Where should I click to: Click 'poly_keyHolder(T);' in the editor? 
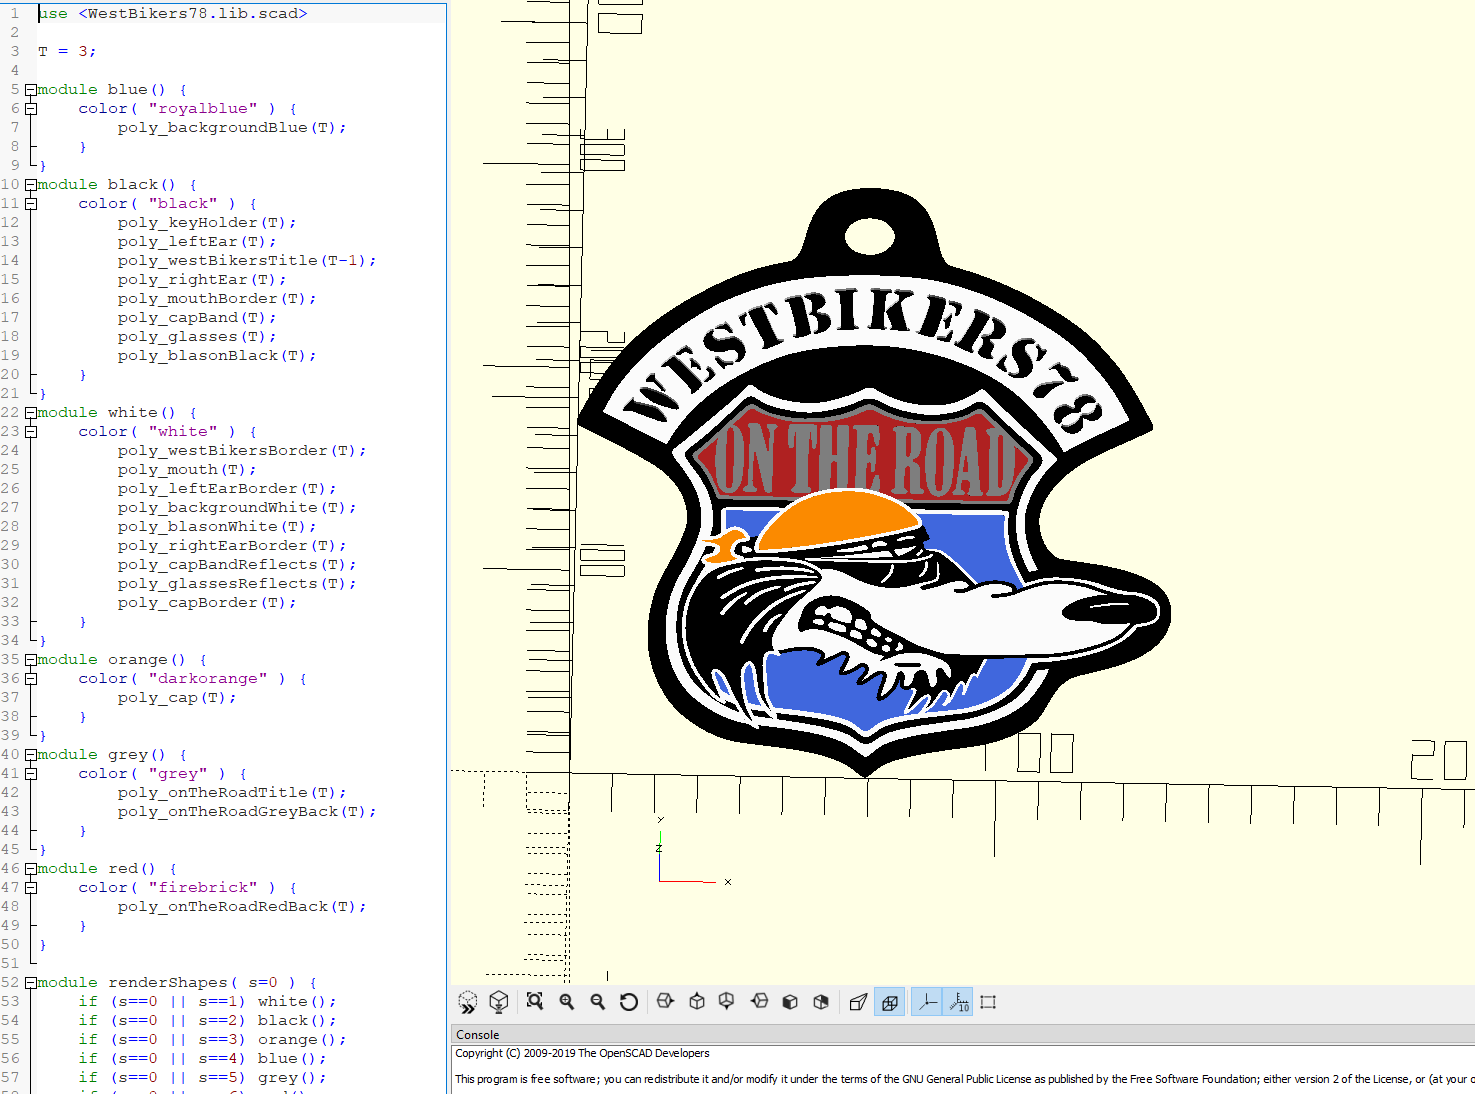pyautogui.click(x=207, y=222)
